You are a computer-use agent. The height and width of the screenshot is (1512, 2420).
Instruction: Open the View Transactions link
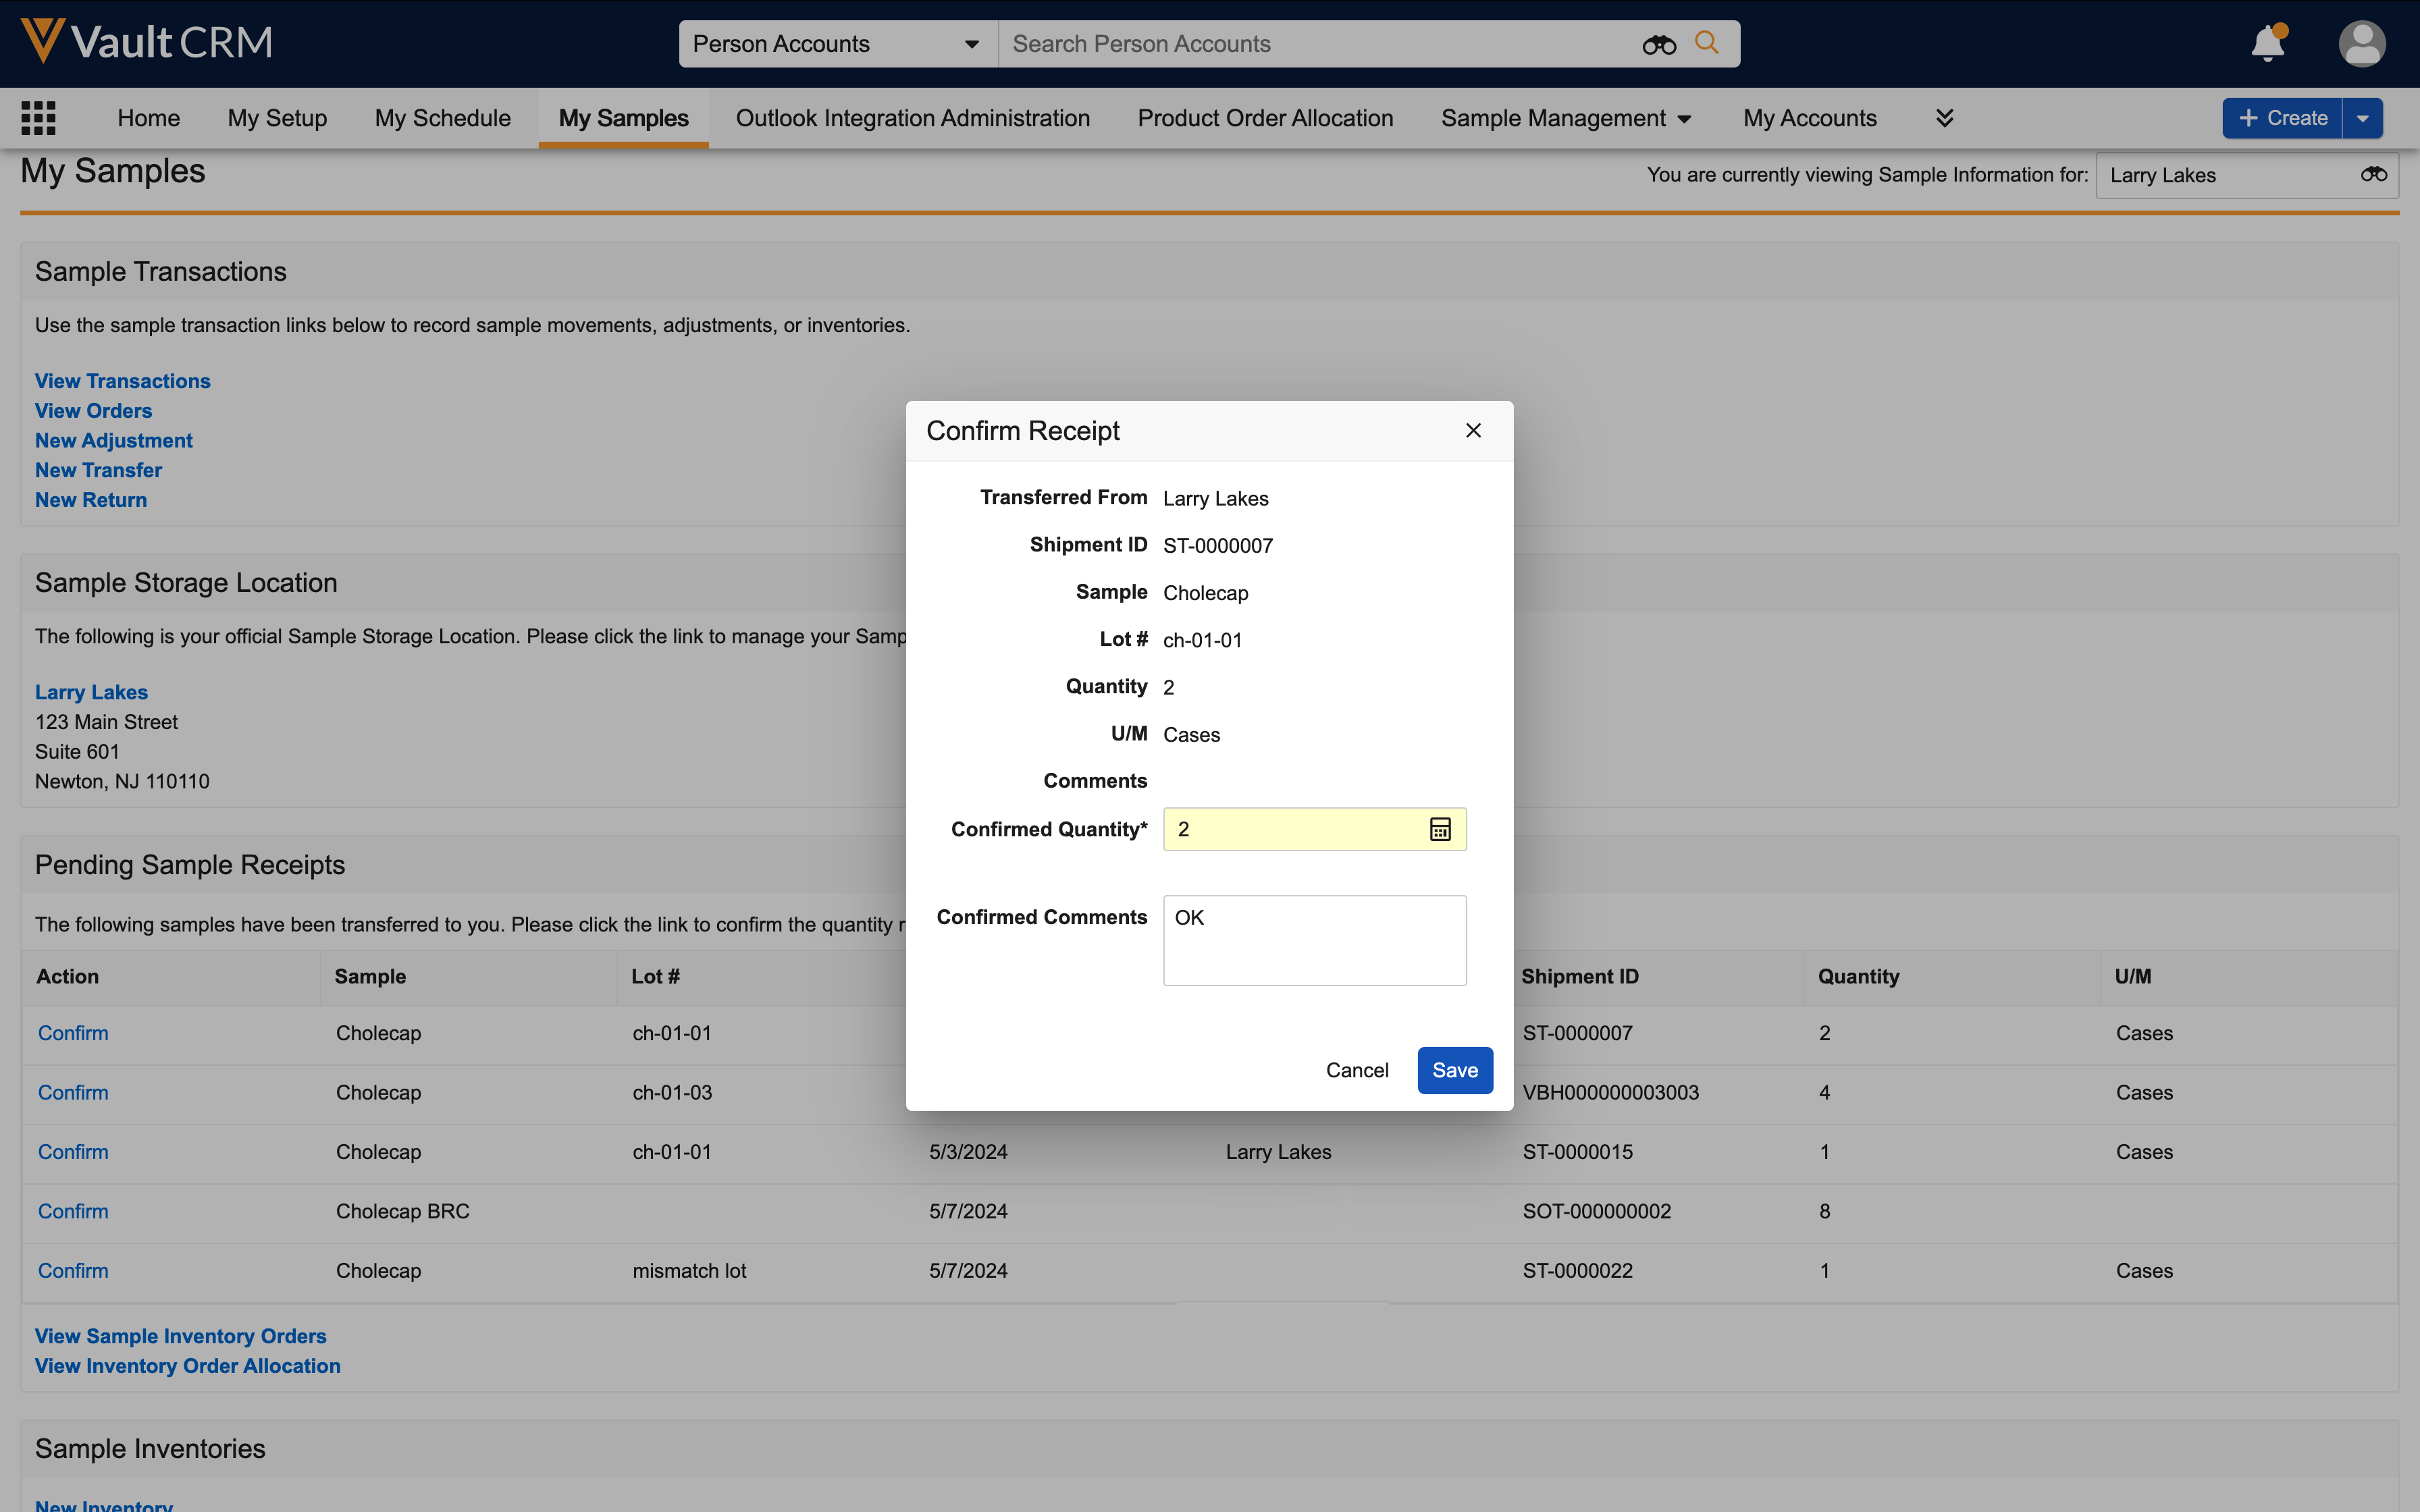pyautogui.click(x=122, y=381)
